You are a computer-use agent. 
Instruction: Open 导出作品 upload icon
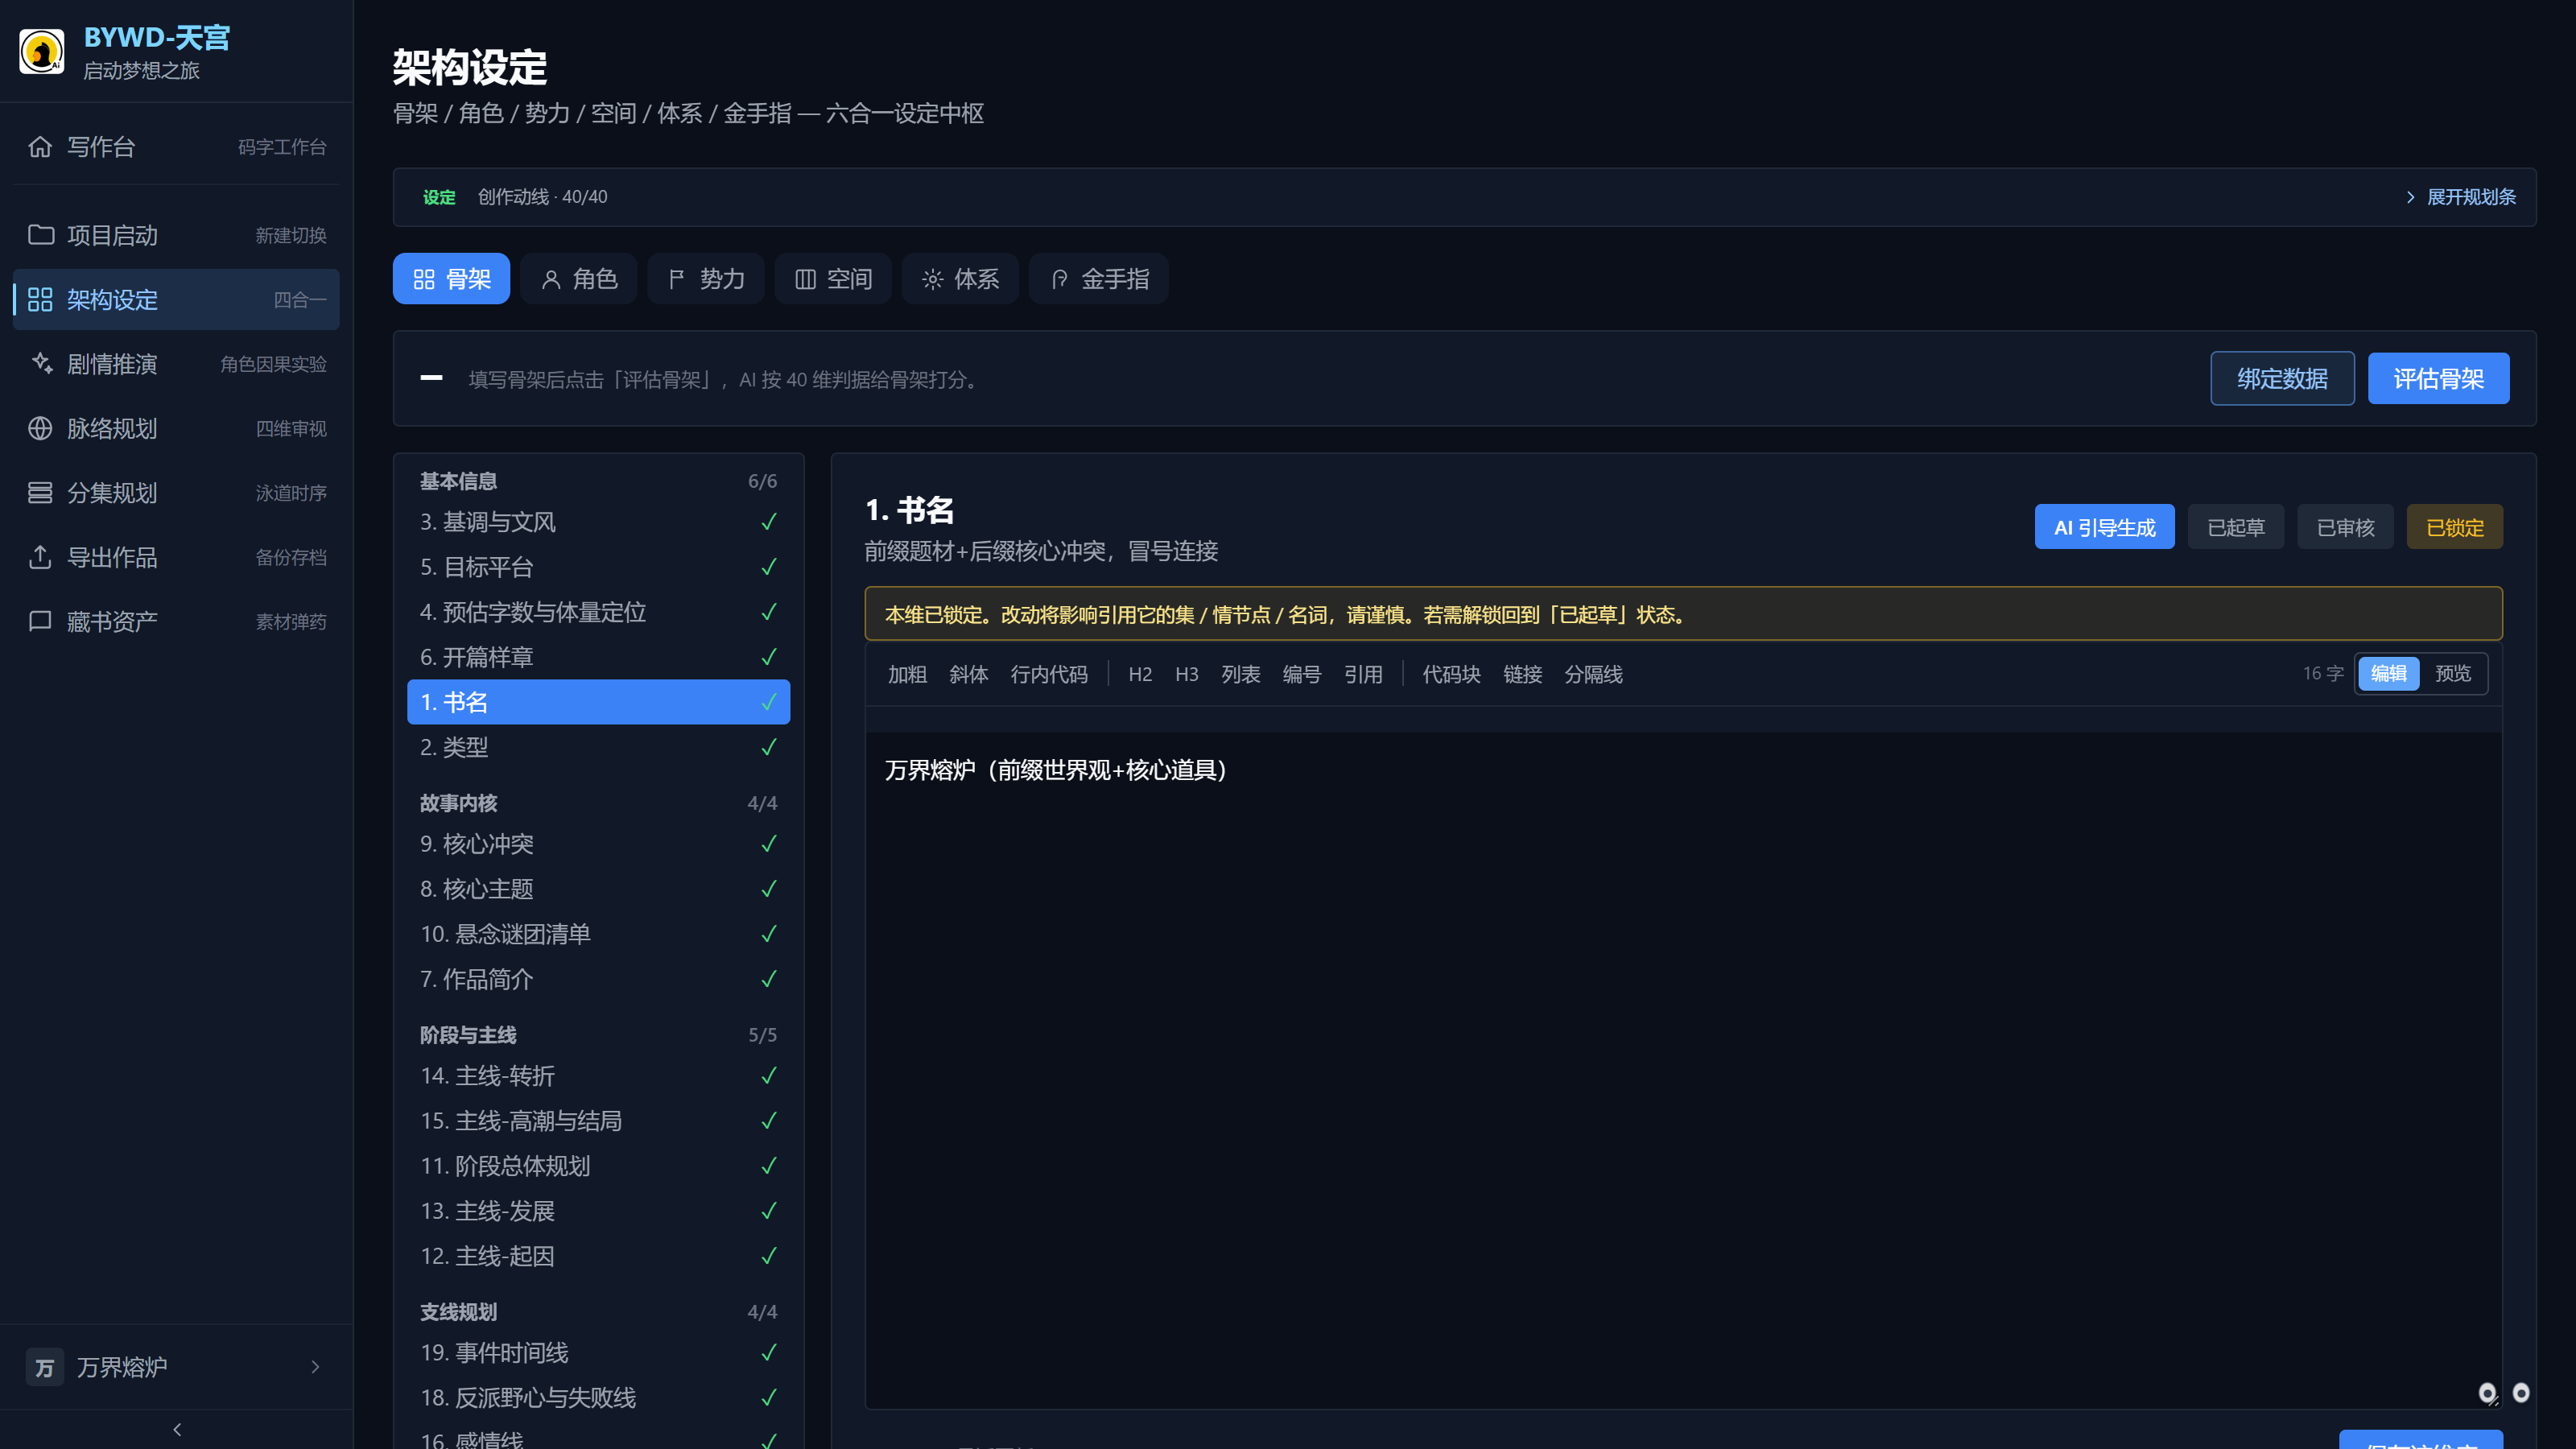40,557
